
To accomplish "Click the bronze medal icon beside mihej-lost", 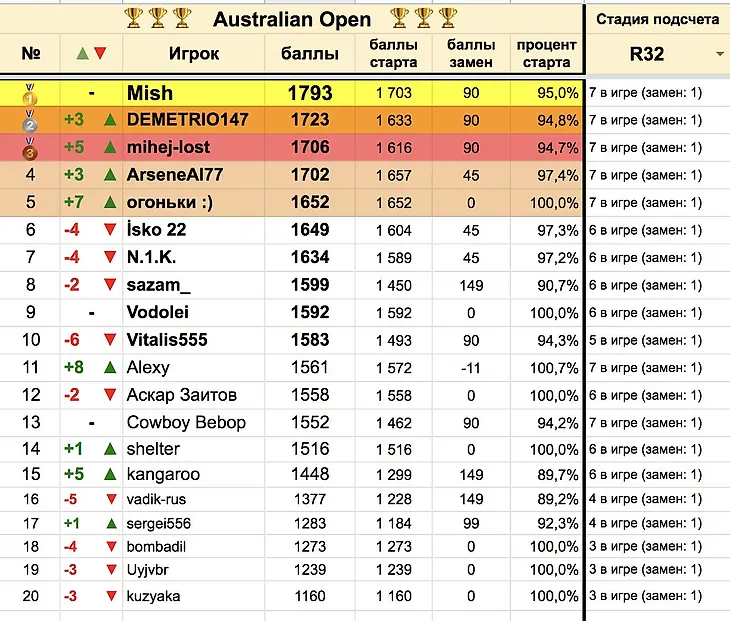I will [x=30, y=148].
